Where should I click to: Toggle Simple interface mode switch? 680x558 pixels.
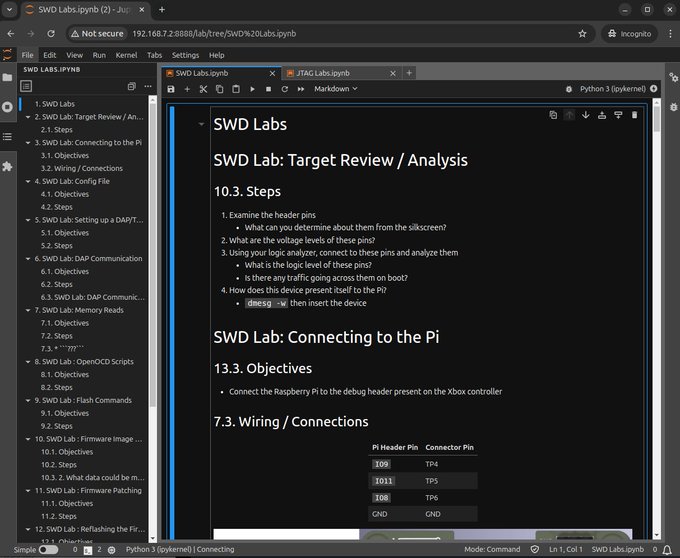tap(48, 549)
